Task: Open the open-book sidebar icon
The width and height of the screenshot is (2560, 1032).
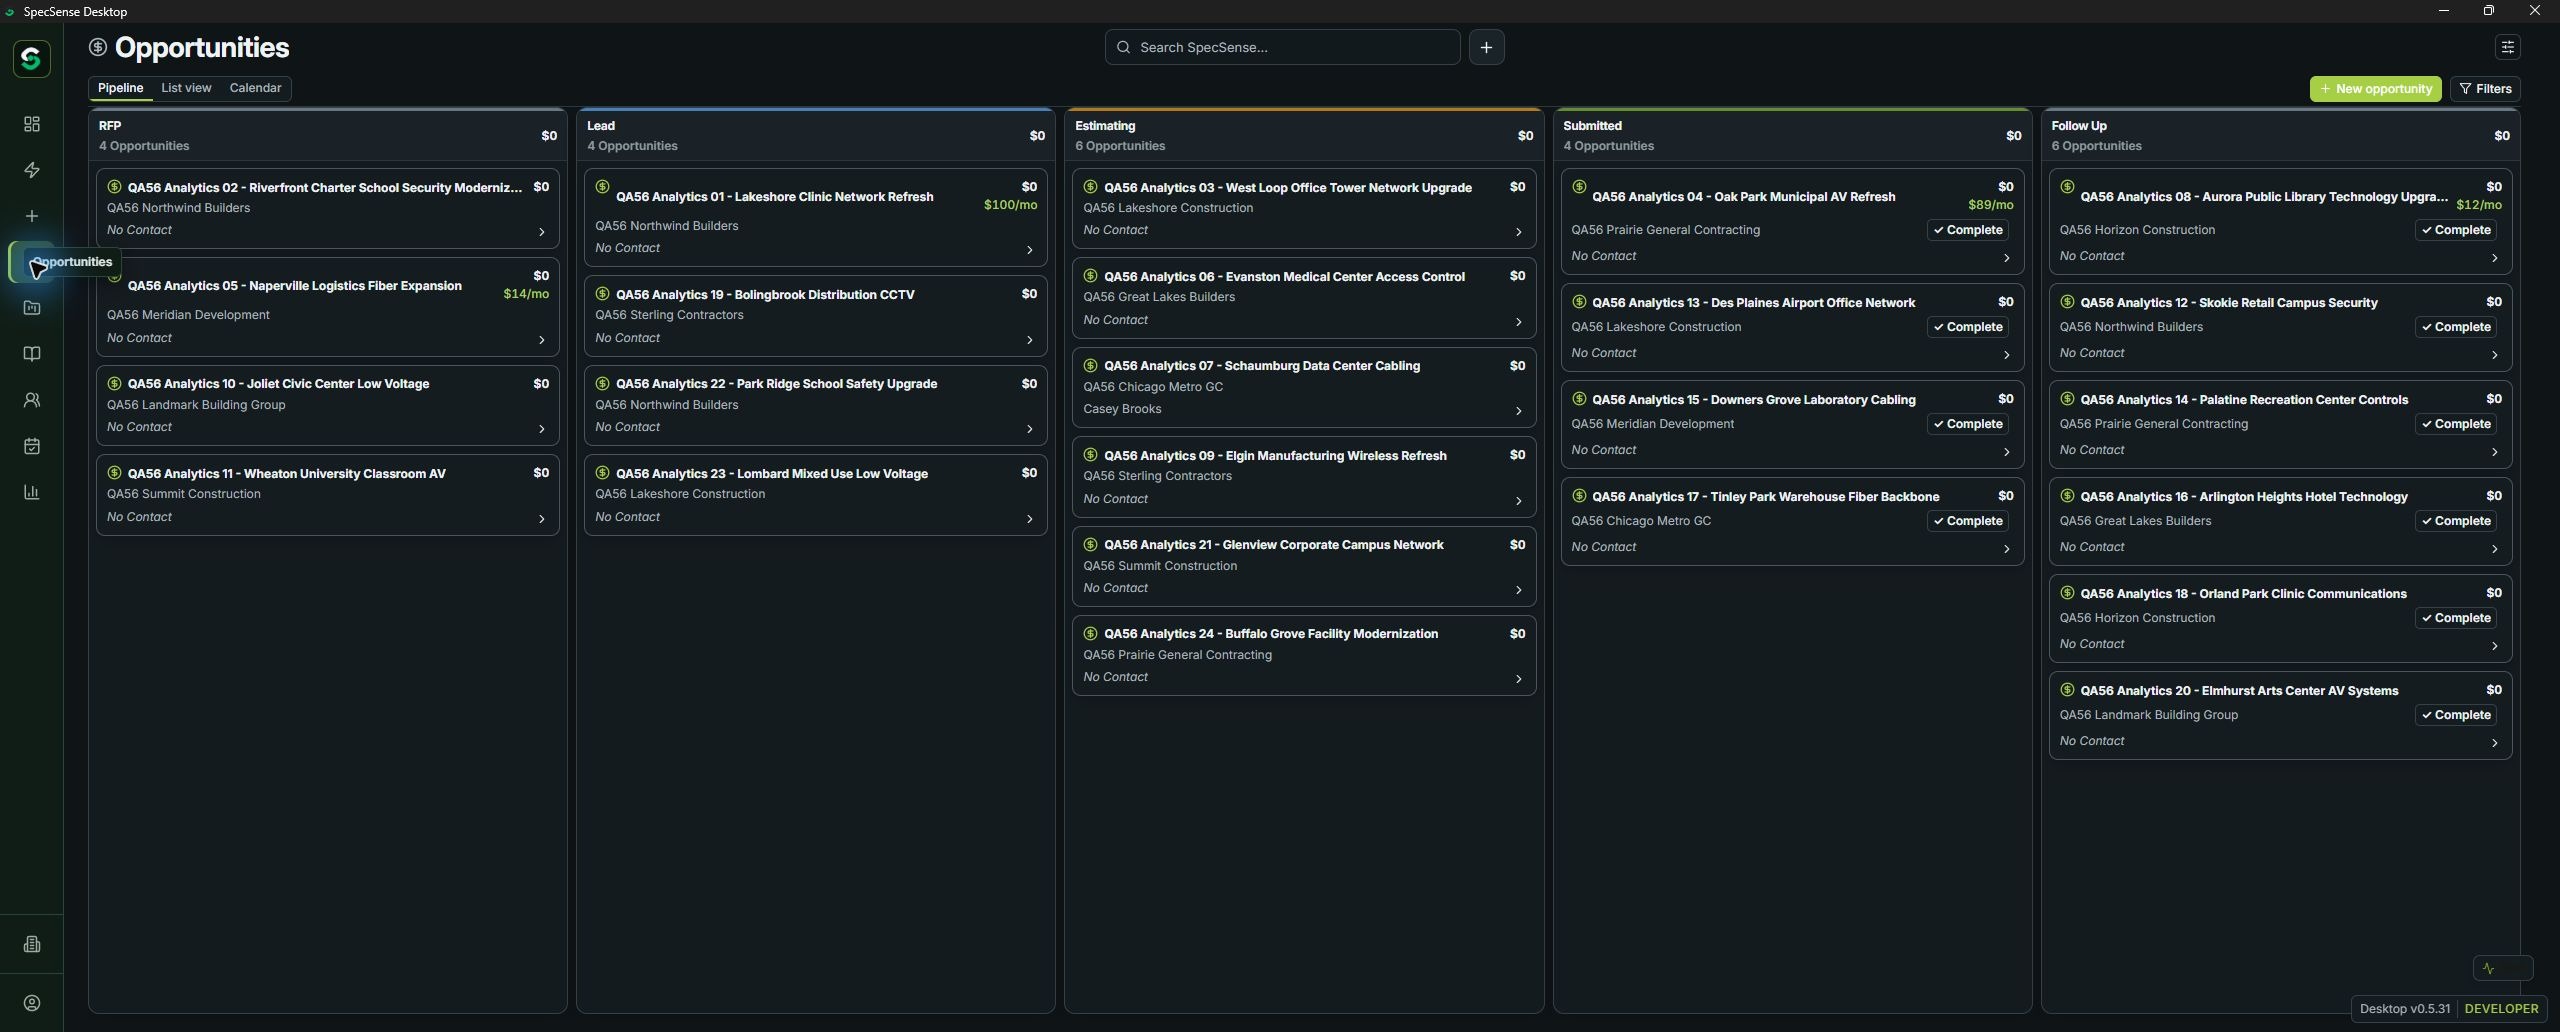Action: point(32,354)
